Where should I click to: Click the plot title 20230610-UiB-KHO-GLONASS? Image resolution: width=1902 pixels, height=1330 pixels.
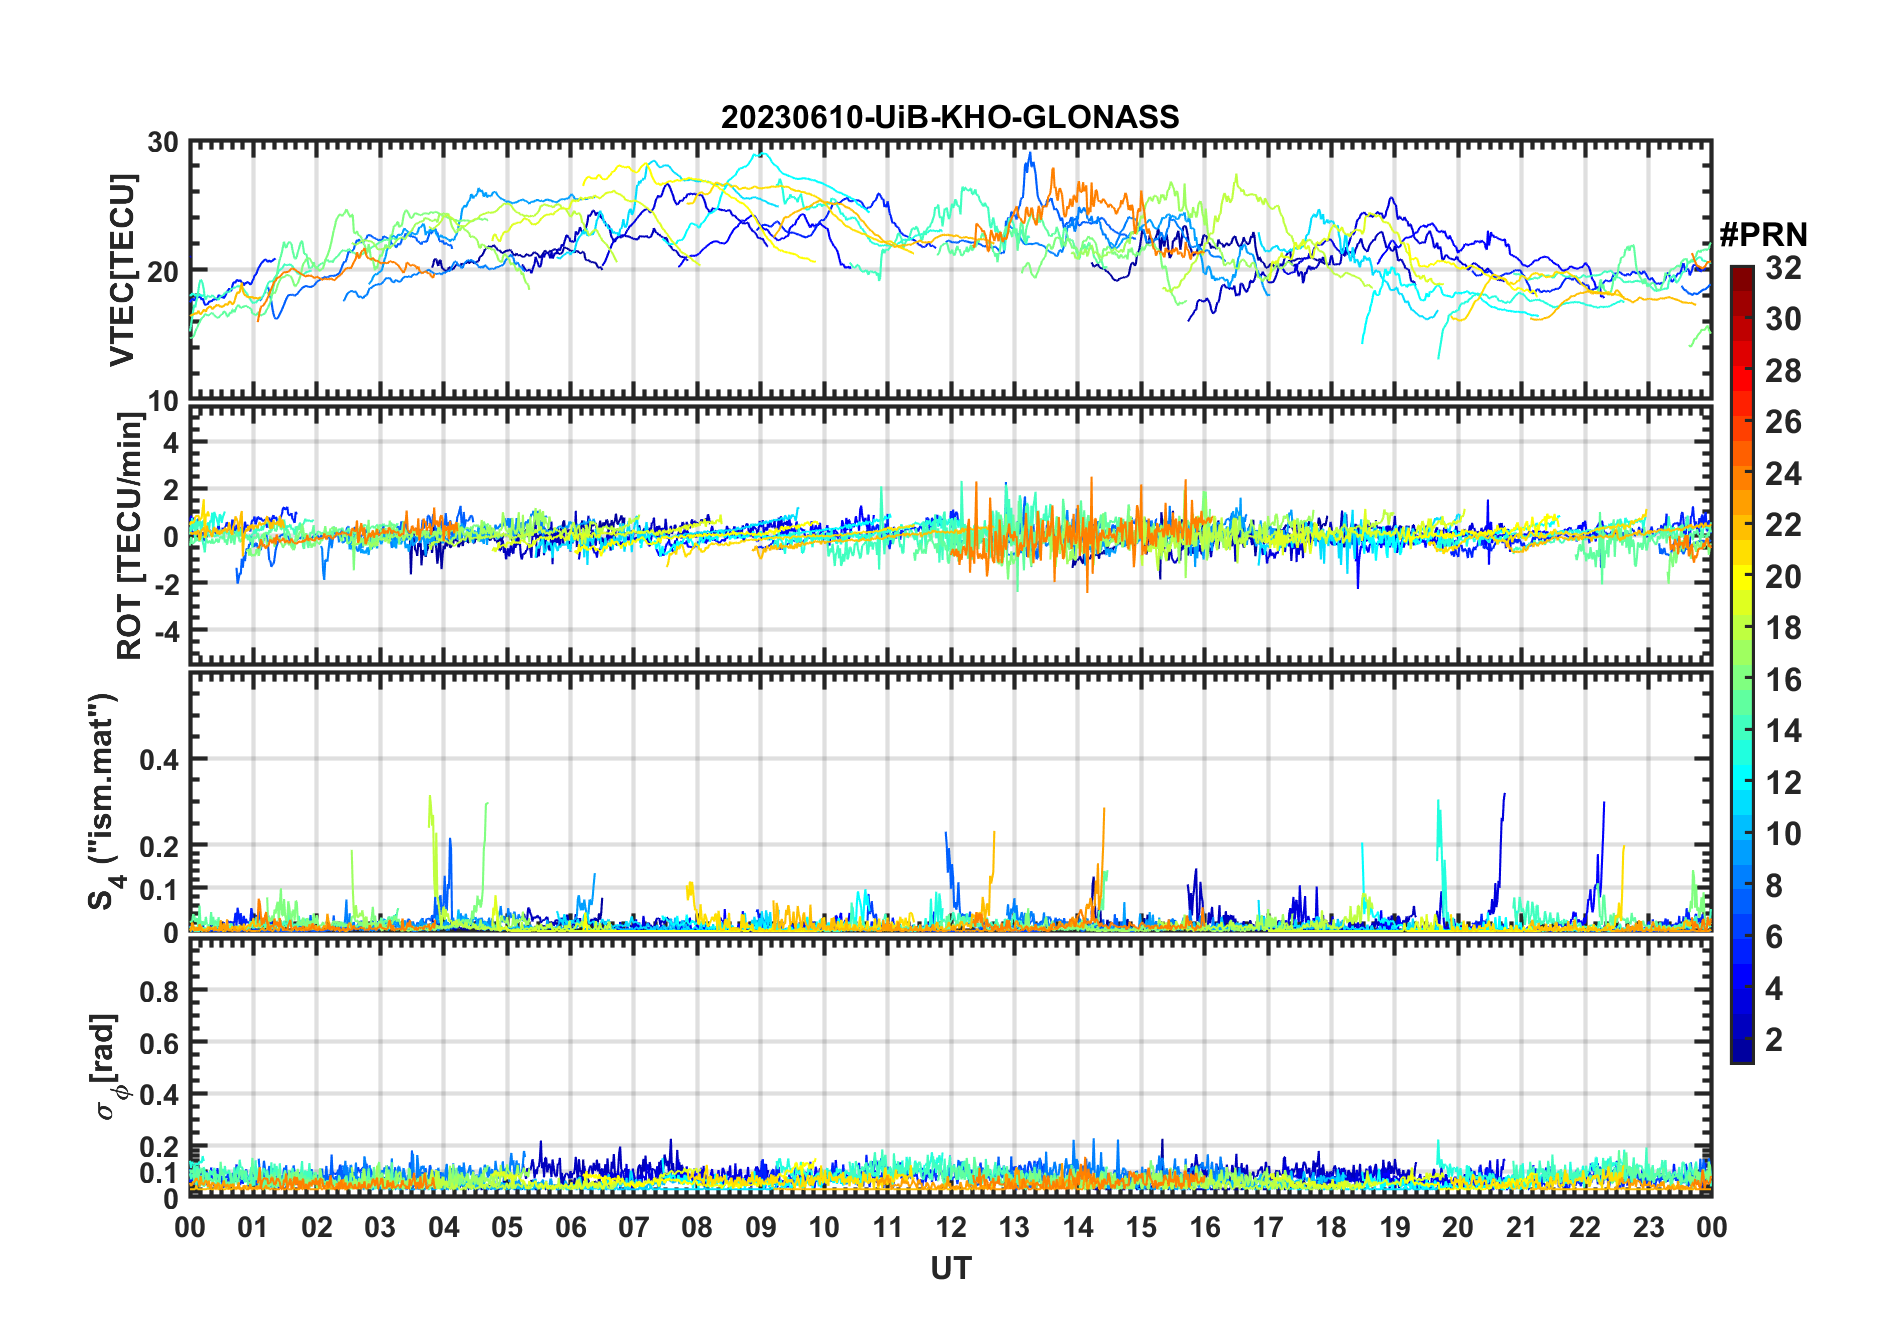click(950, 118)
